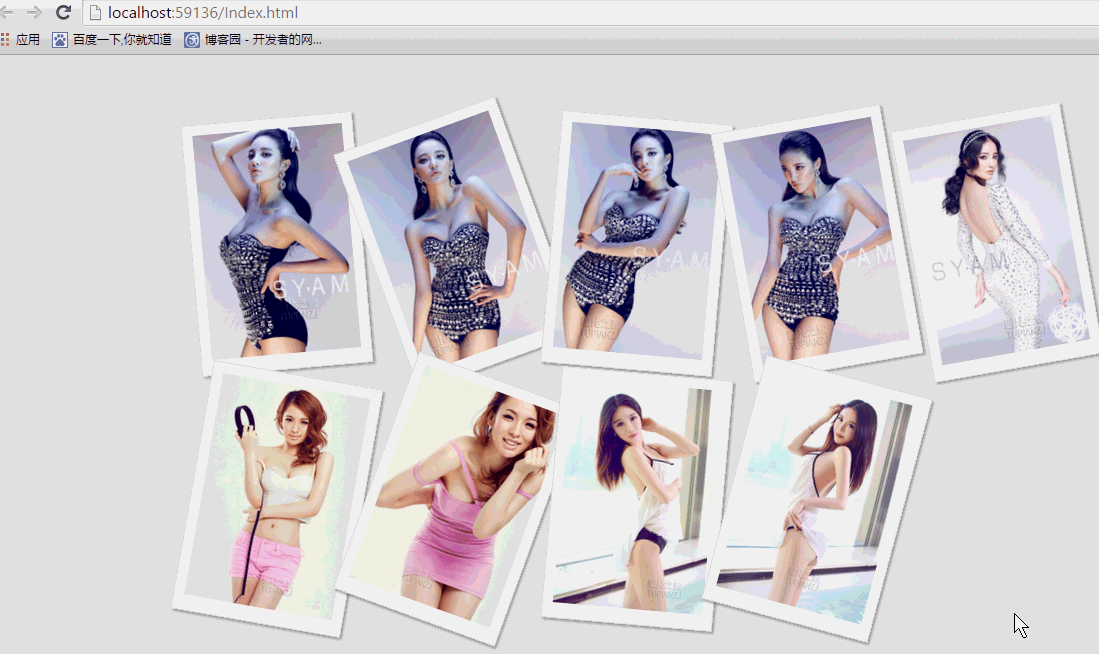The height and width of the screenshot is (654, 1099).
Task: Open the 博客园 - 开发者的网 bookmark link
Action: point(263,40)
